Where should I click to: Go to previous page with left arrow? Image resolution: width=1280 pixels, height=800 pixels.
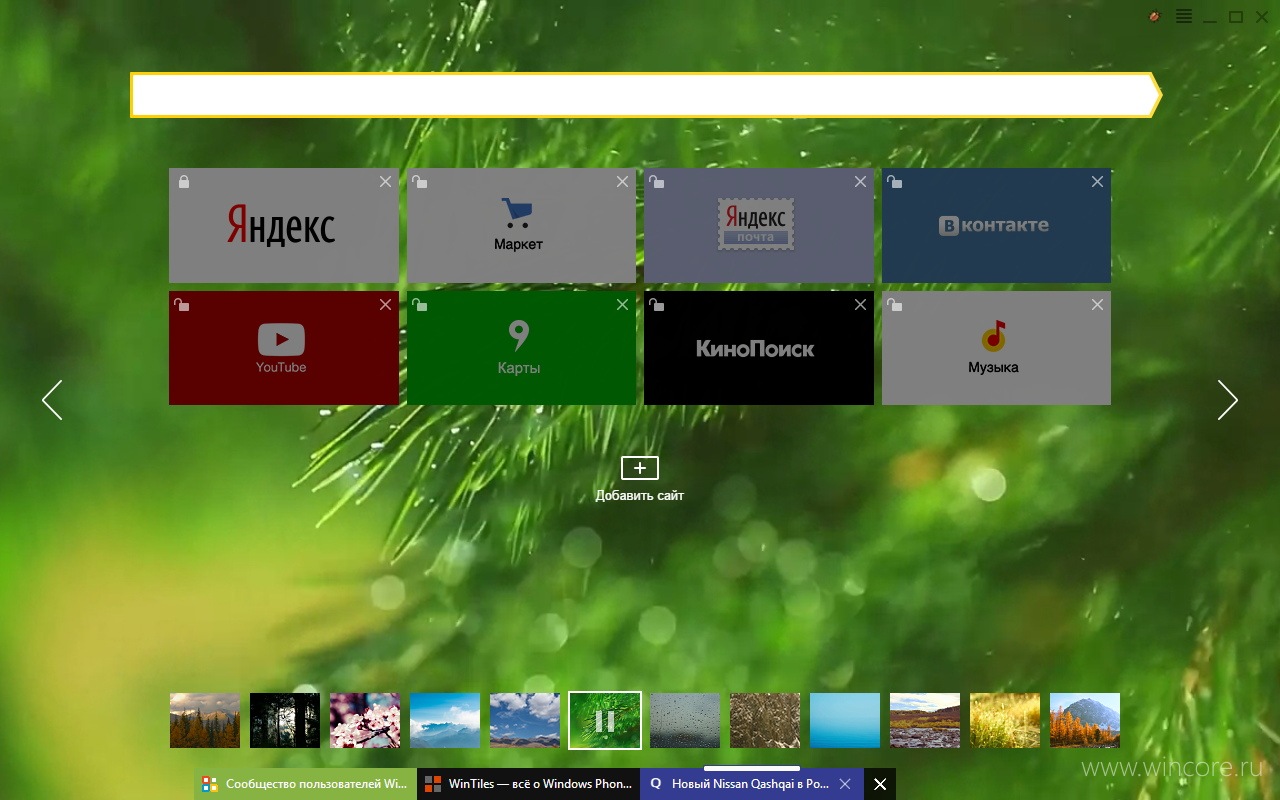pos(52,400)
